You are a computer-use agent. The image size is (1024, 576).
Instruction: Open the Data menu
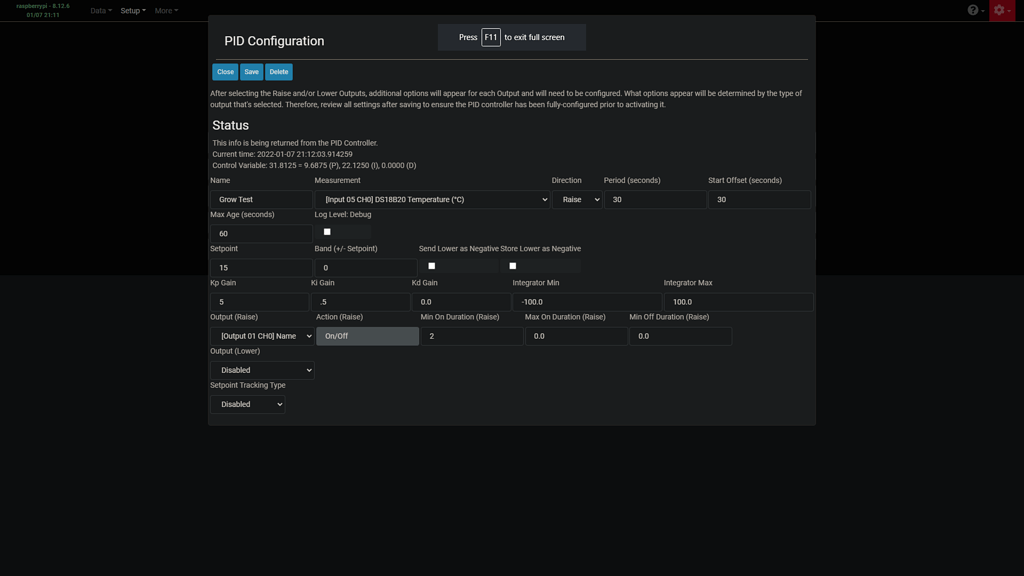[97, 10]
